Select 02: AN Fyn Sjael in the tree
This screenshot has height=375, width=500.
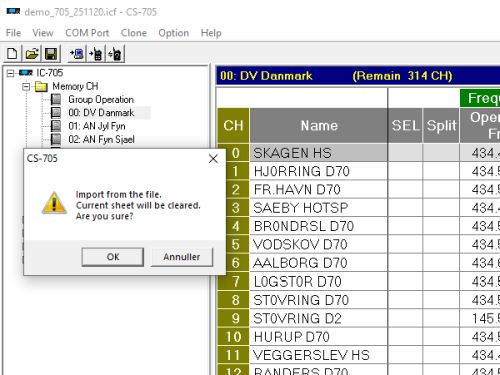(102, 139)
